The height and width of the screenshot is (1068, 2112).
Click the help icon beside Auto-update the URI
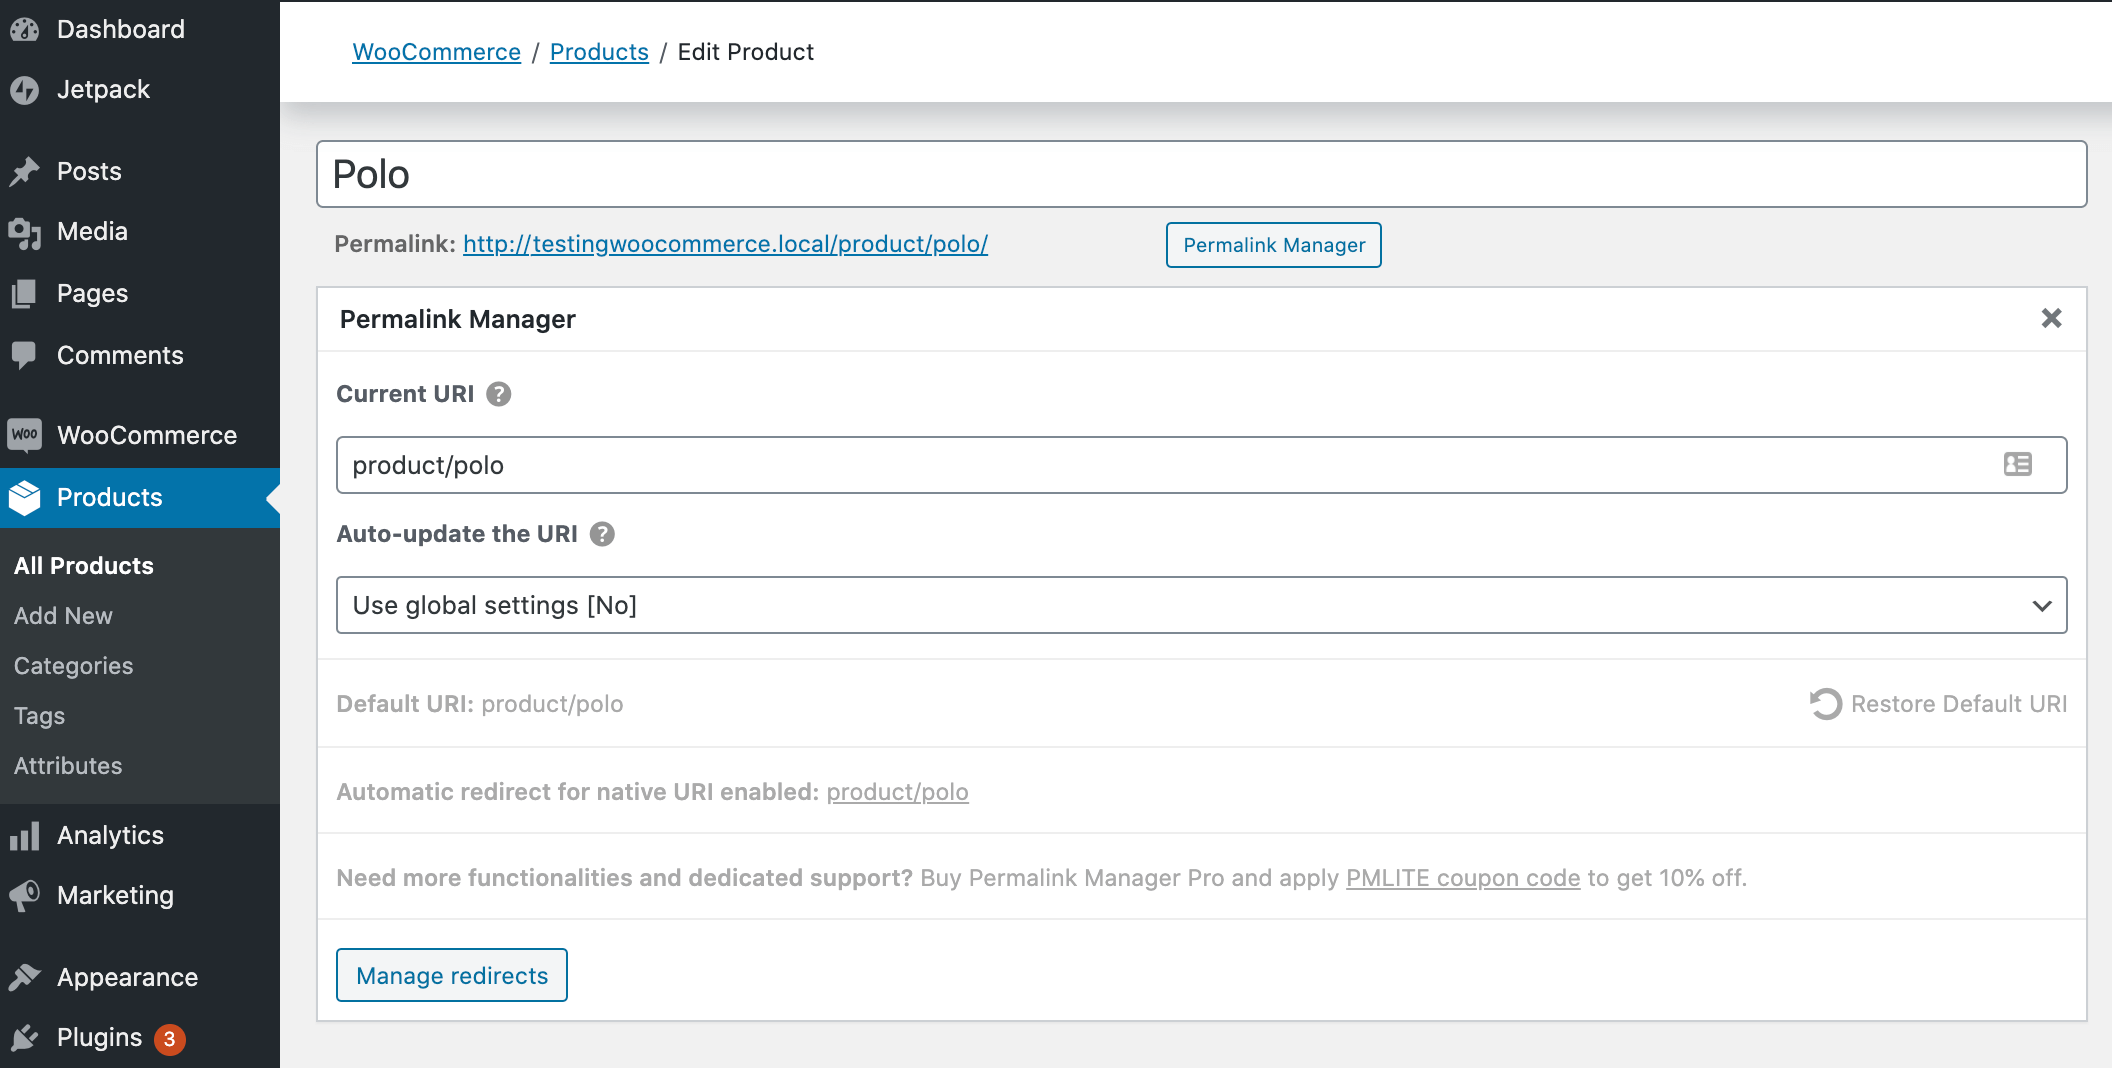point(602,534)
